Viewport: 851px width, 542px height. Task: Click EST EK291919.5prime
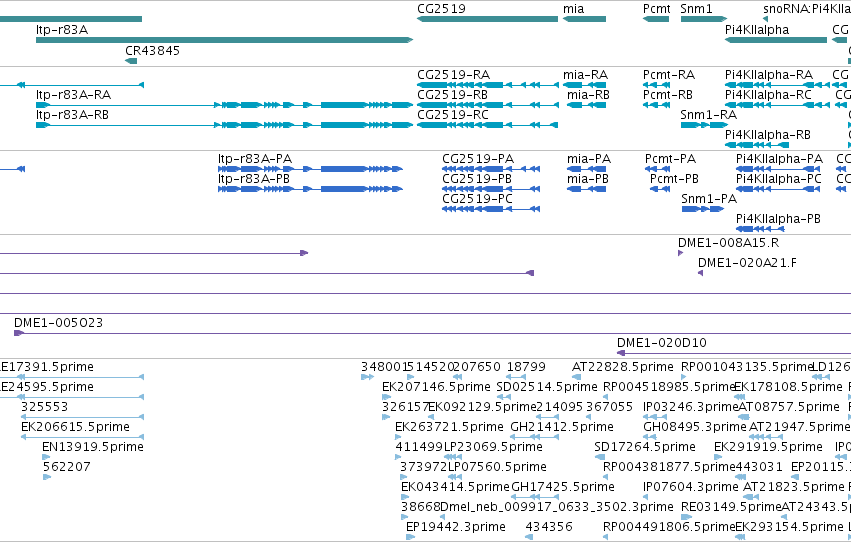tap(718, 457)
